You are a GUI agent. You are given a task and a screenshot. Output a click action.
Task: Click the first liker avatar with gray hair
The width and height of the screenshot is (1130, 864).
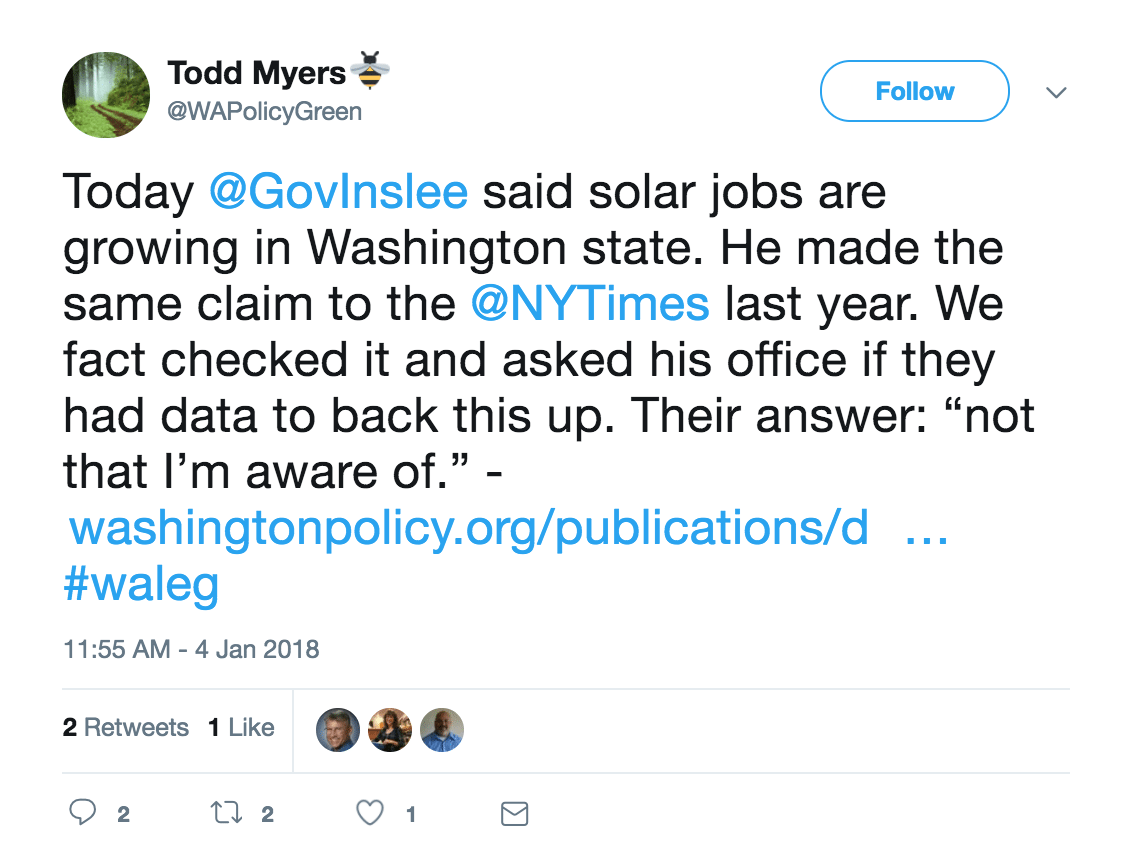tap(338, 730)
